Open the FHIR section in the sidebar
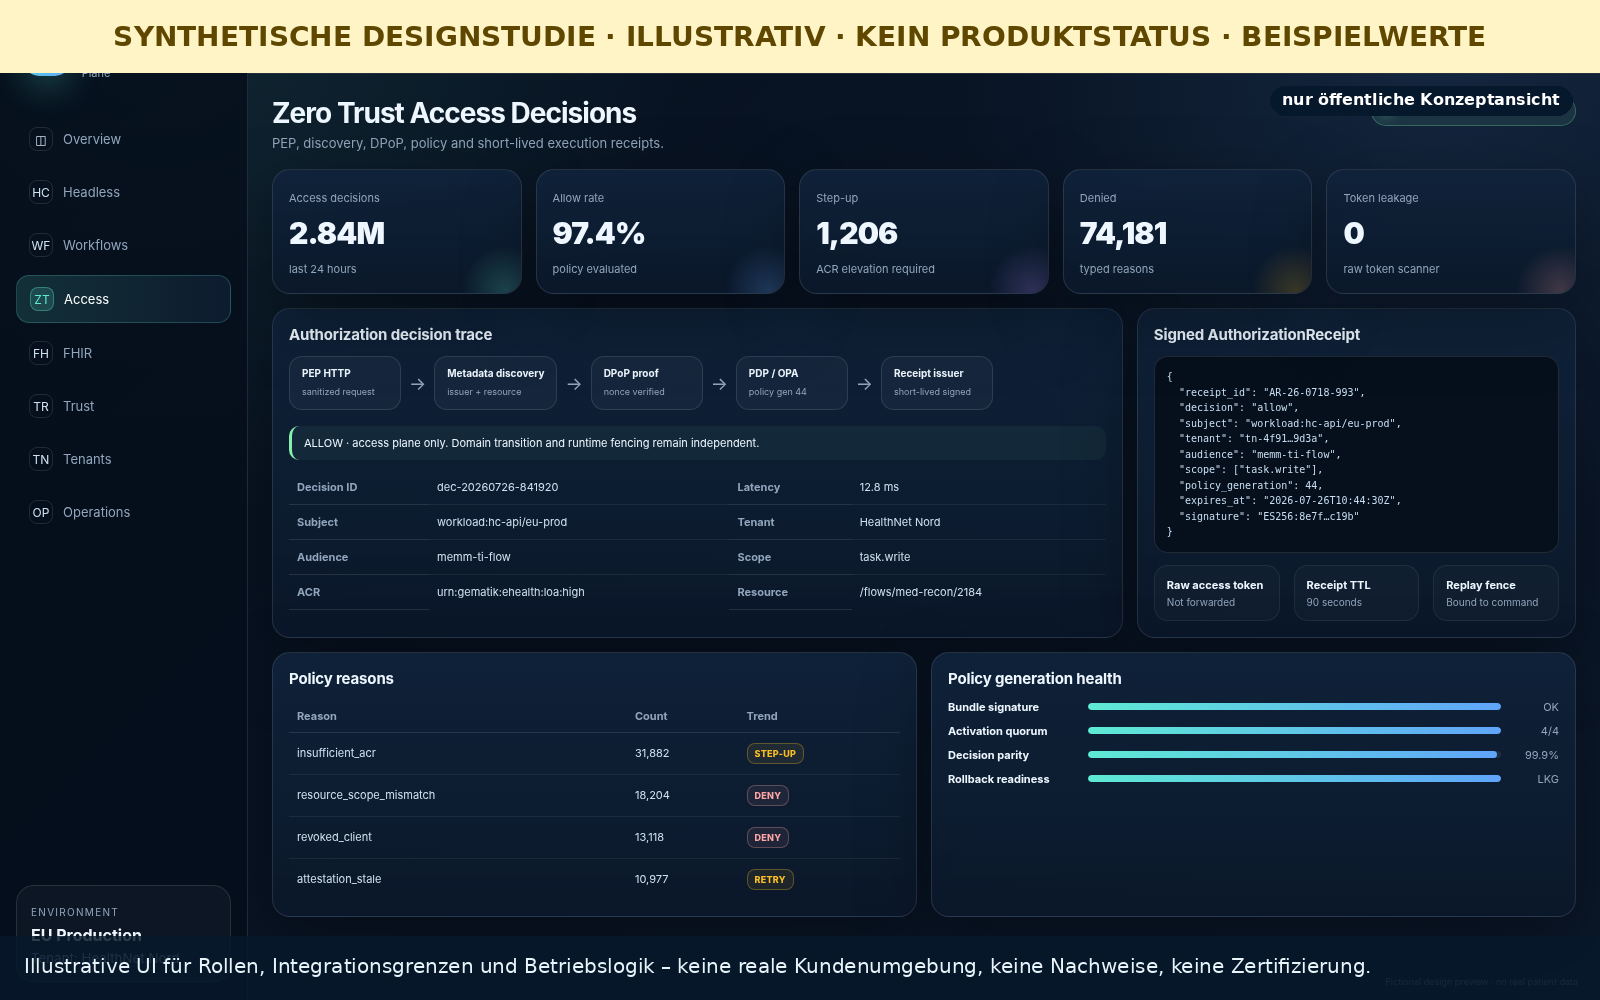 click(123, 353)
